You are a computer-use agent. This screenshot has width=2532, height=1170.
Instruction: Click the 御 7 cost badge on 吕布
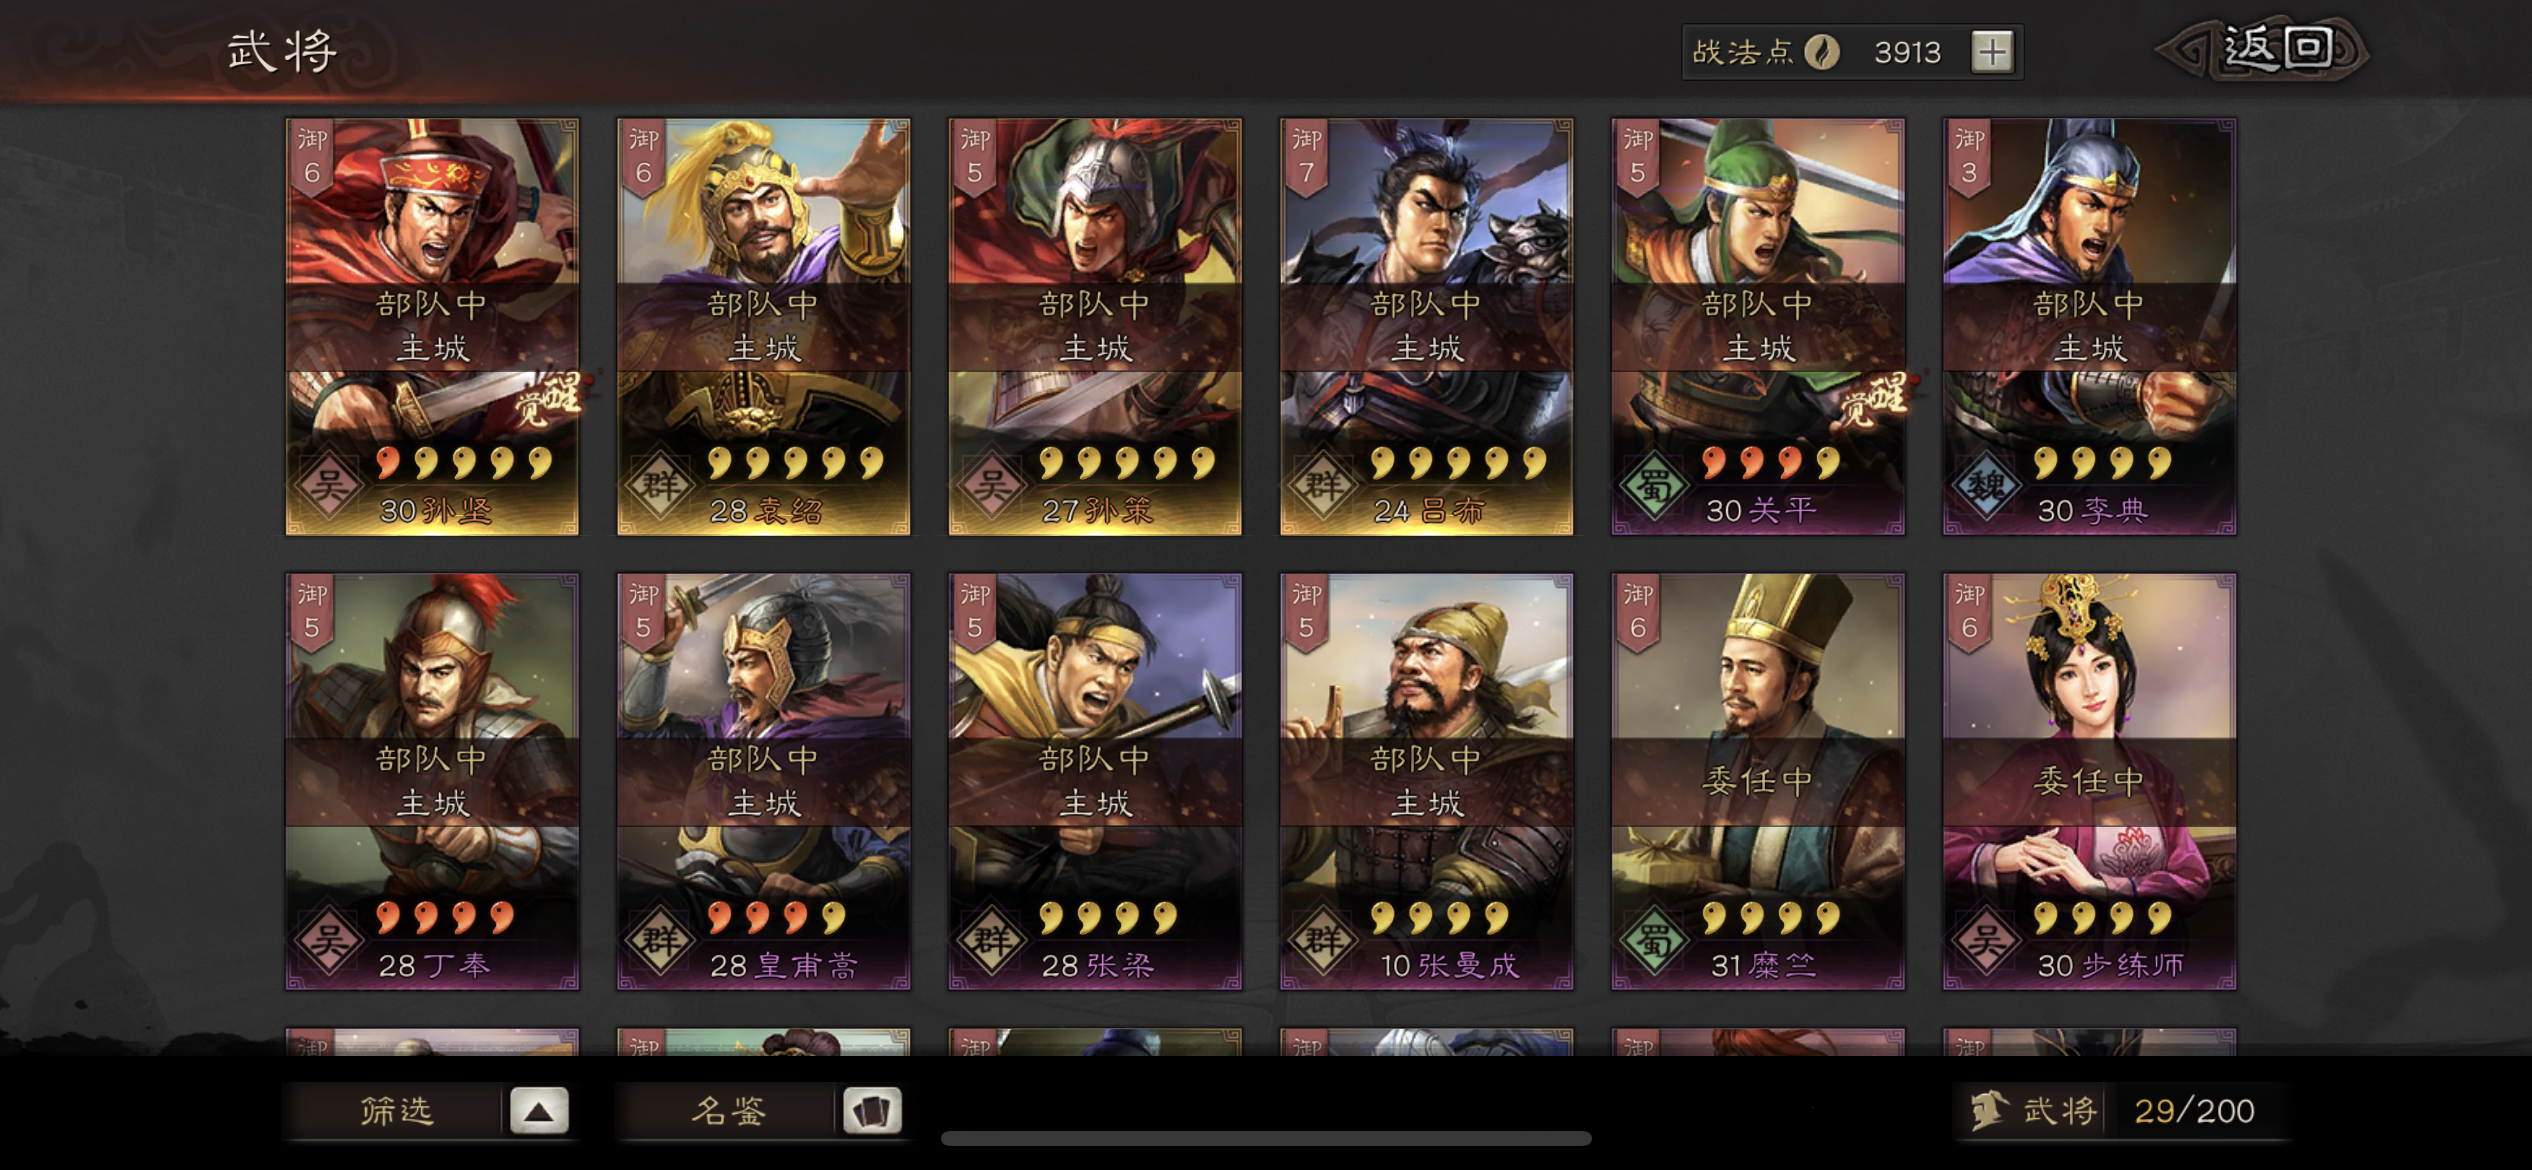click(1306, 156)
